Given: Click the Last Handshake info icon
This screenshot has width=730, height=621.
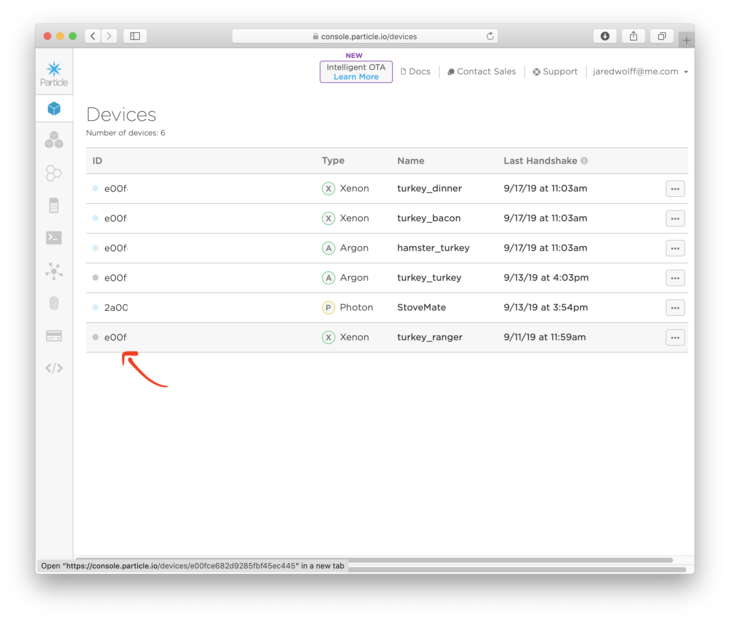Looking at the screenshot, I should pos(584,161).
